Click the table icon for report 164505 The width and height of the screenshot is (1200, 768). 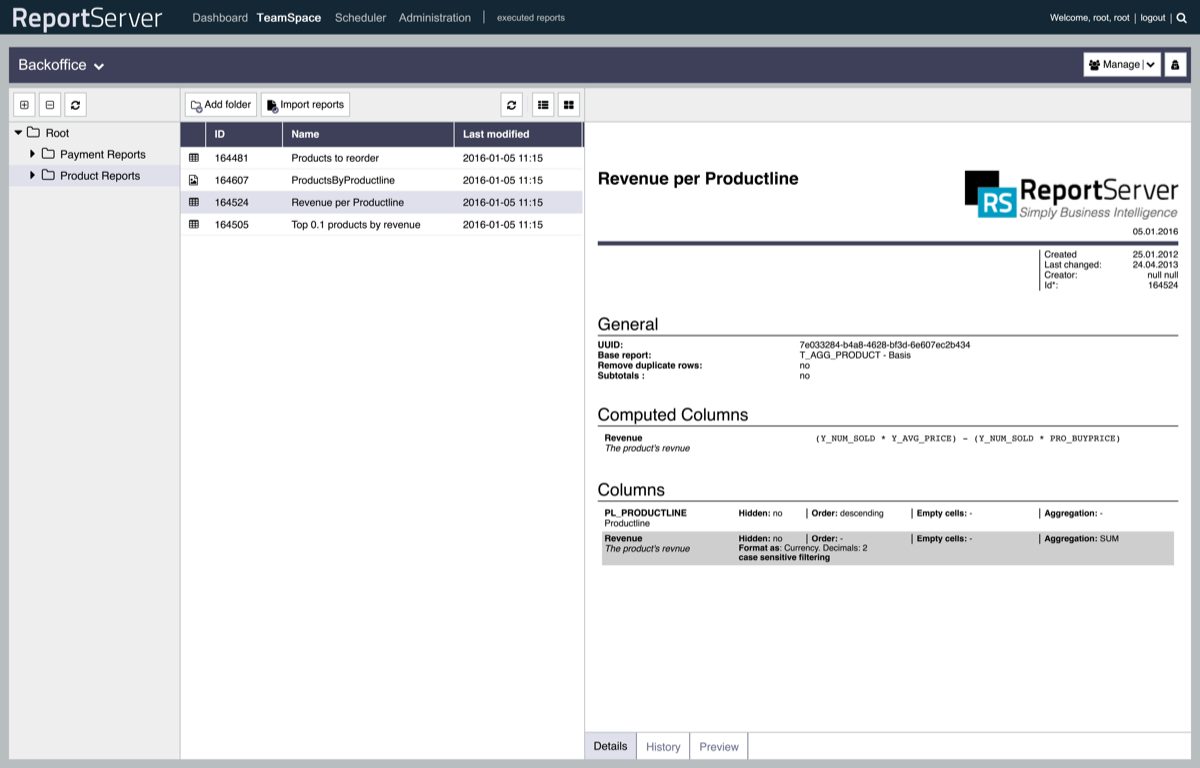pos(194,225)
